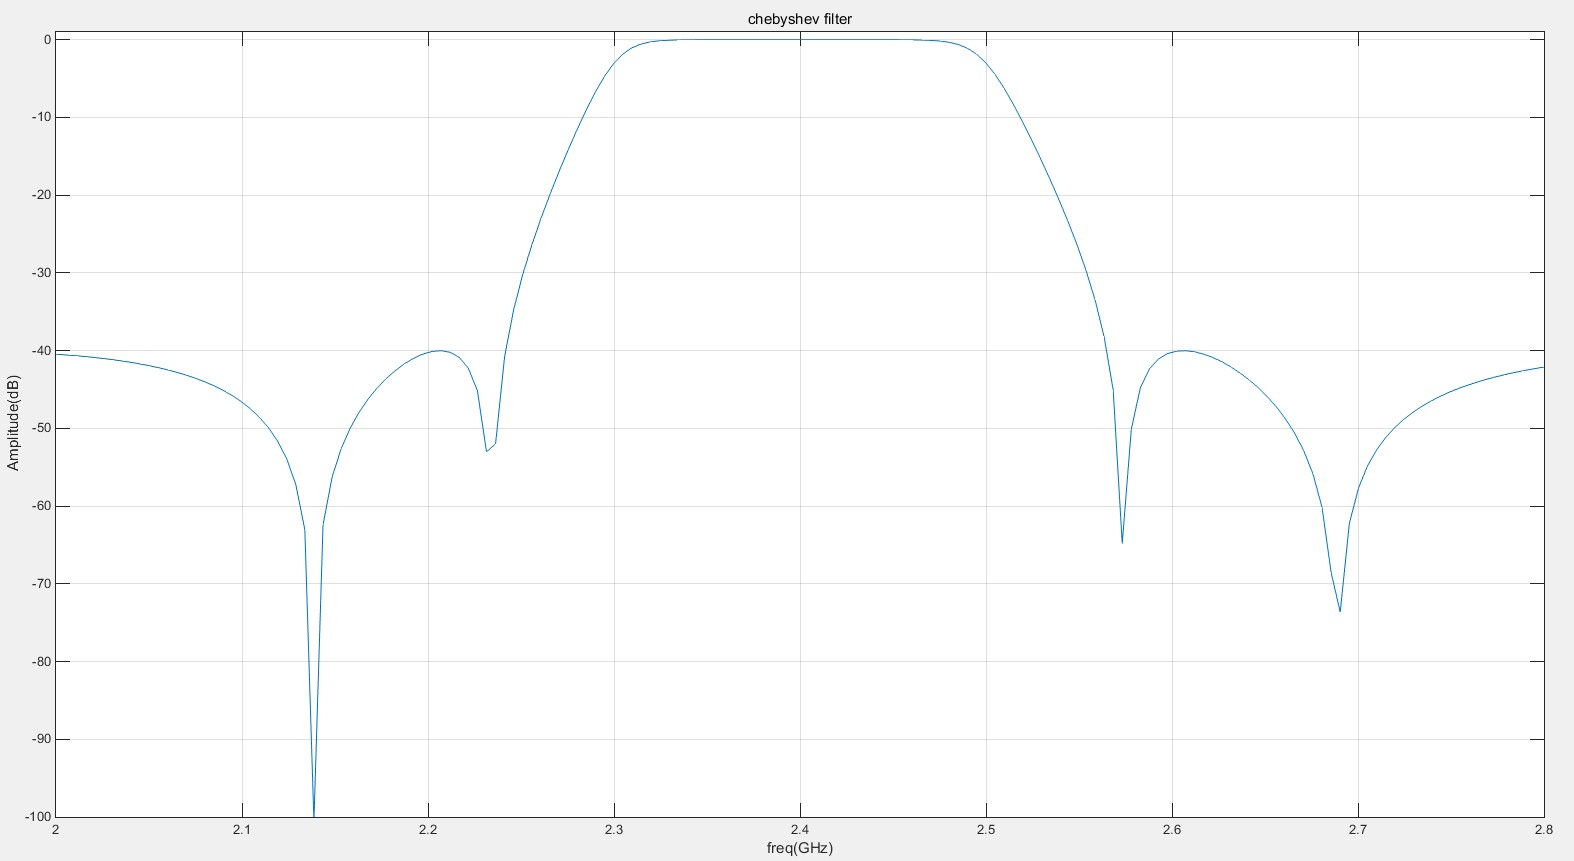Select the y-axis tick label -100

tap(37, 817)
